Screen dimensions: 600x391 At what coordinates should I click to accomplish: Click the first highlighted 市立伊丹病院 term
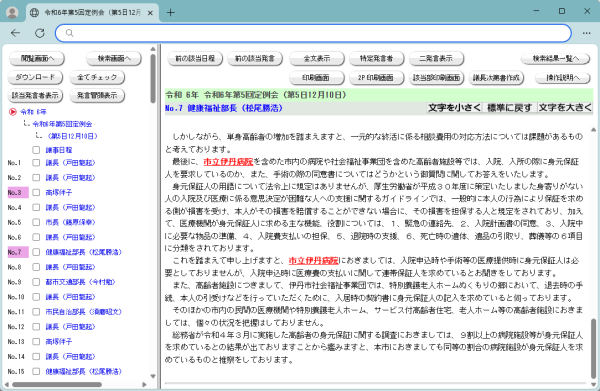tap(228, 162)
